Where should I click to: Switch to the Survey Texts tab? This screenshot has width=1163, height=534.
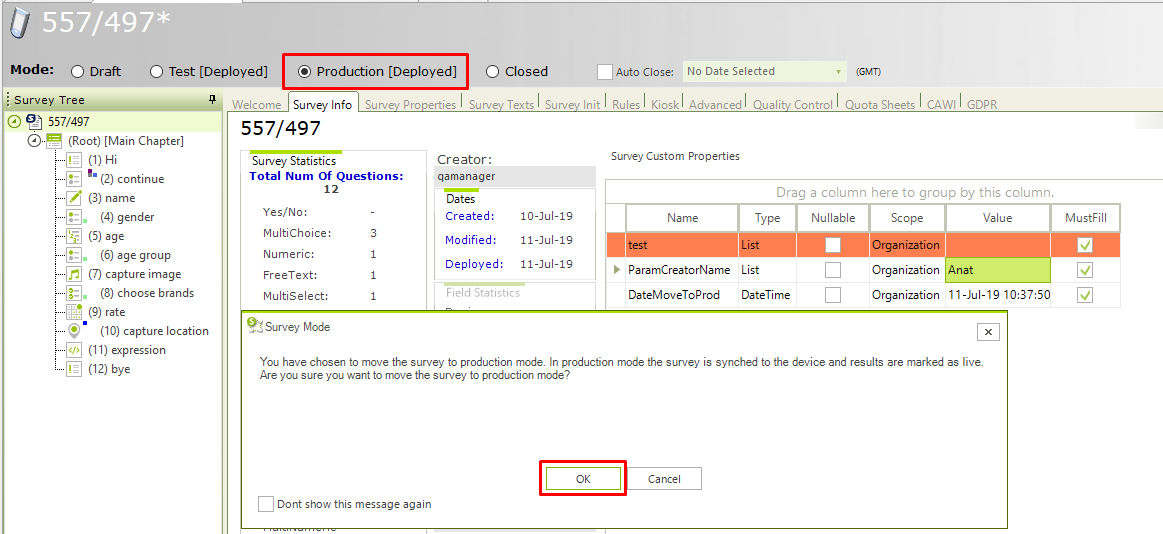pyautogui.click(x=501, y=105)
